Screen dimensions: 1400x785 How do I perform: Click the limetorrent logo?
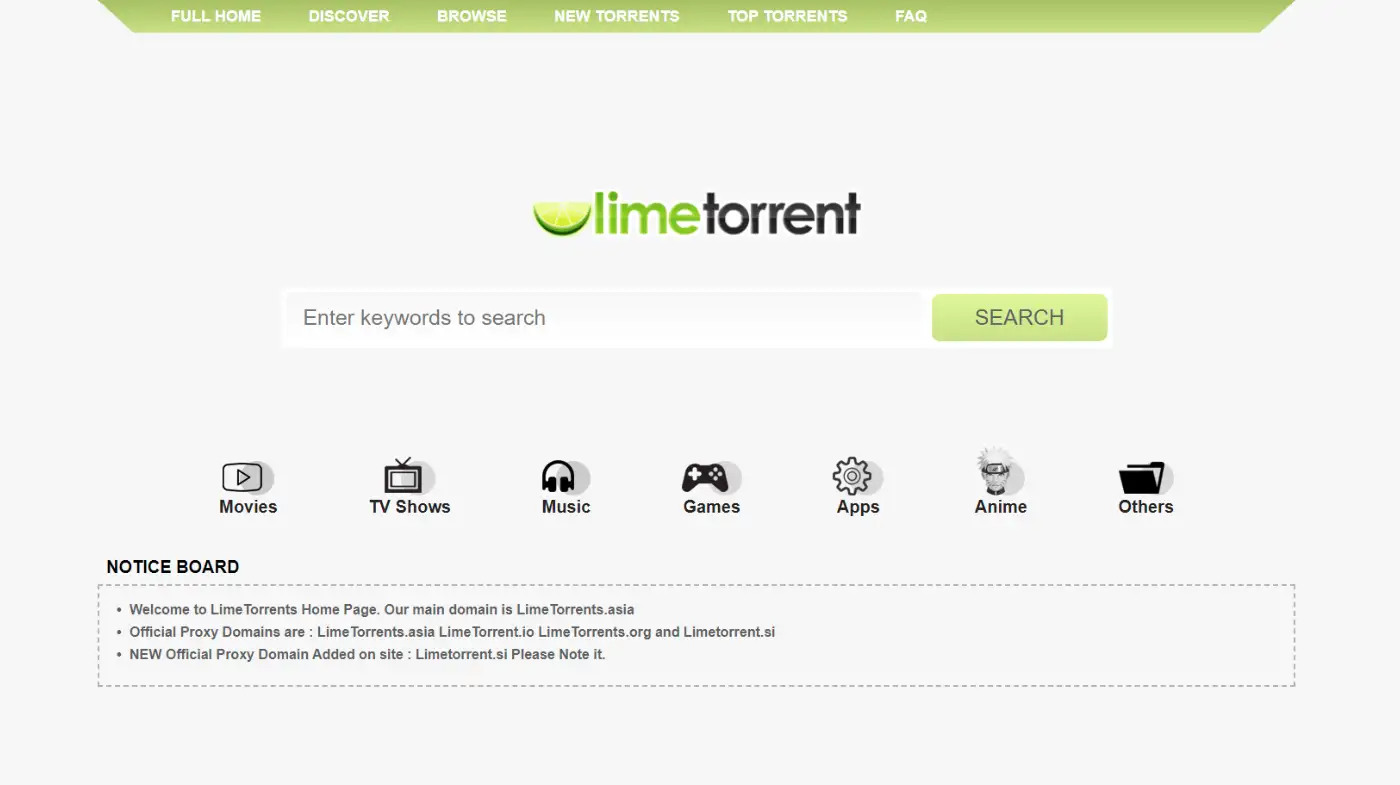[697, 213]
